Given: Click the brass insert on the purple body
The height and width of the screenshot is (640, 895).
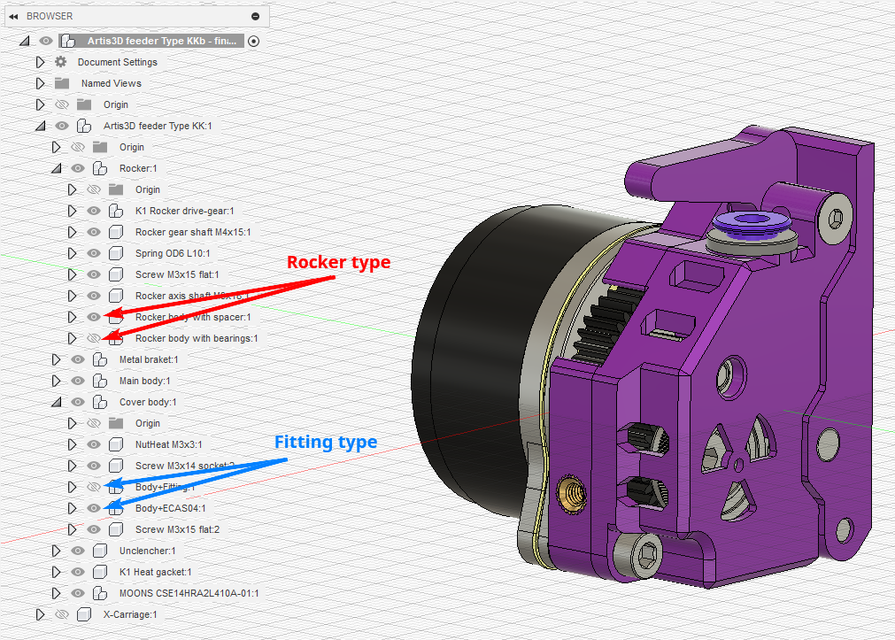Looking at the screenshot, I should coord(570,494).
